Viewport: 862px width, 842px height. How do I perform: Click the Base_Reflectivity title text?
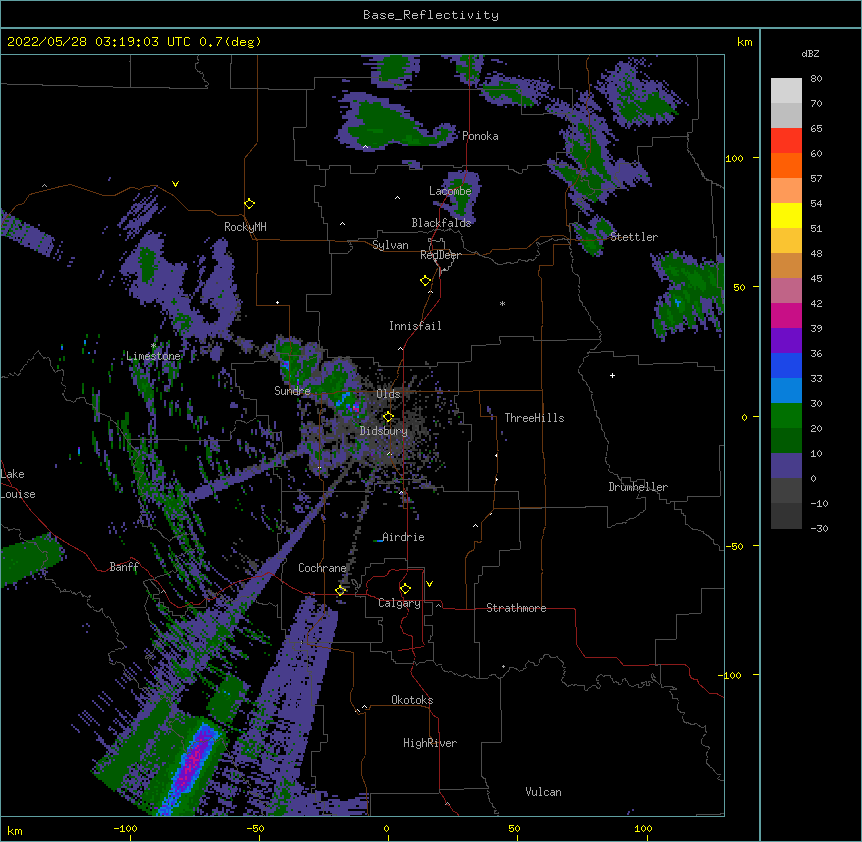tap(431, 15)
